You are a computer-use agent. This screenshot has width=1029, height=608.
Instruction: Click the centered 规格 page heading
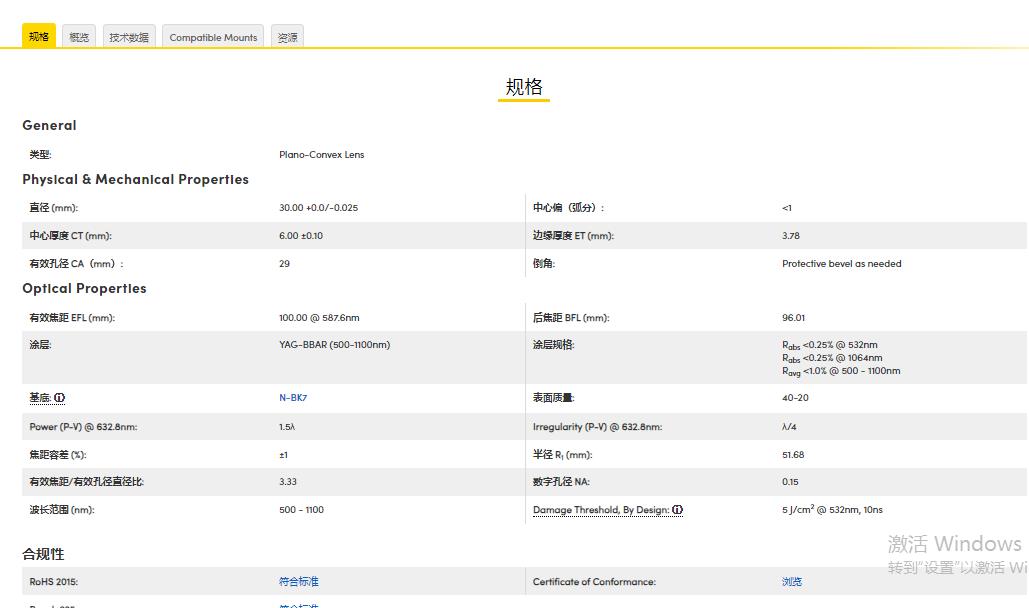(x=524, y=87)
